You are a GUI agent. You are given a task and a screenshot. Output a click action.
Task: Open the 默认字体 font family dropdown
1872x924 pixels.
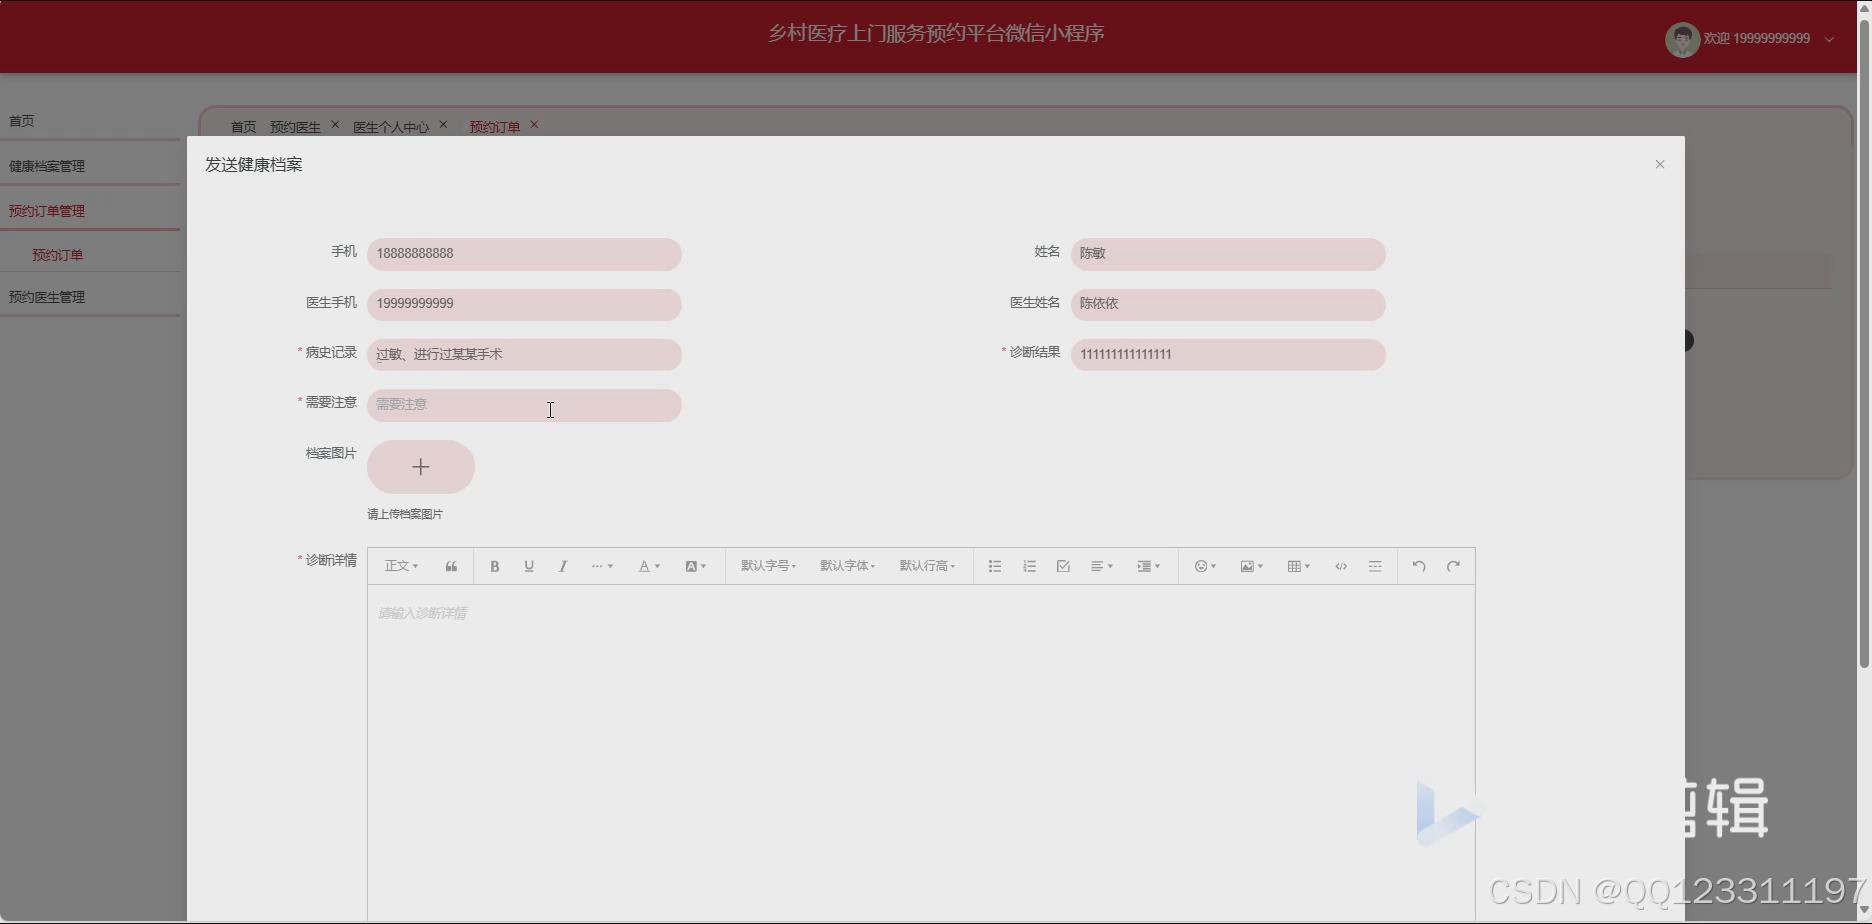[x=847, y=566]
